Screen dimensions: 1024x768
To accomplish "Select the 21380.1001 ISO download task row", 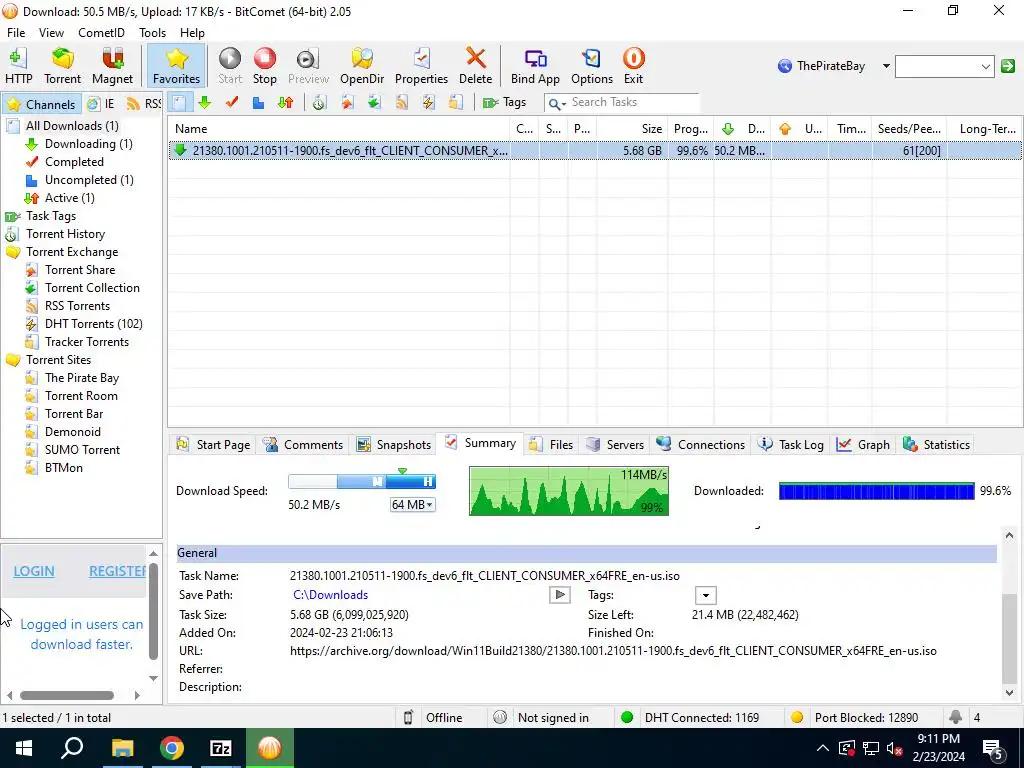I will [595, 151].
